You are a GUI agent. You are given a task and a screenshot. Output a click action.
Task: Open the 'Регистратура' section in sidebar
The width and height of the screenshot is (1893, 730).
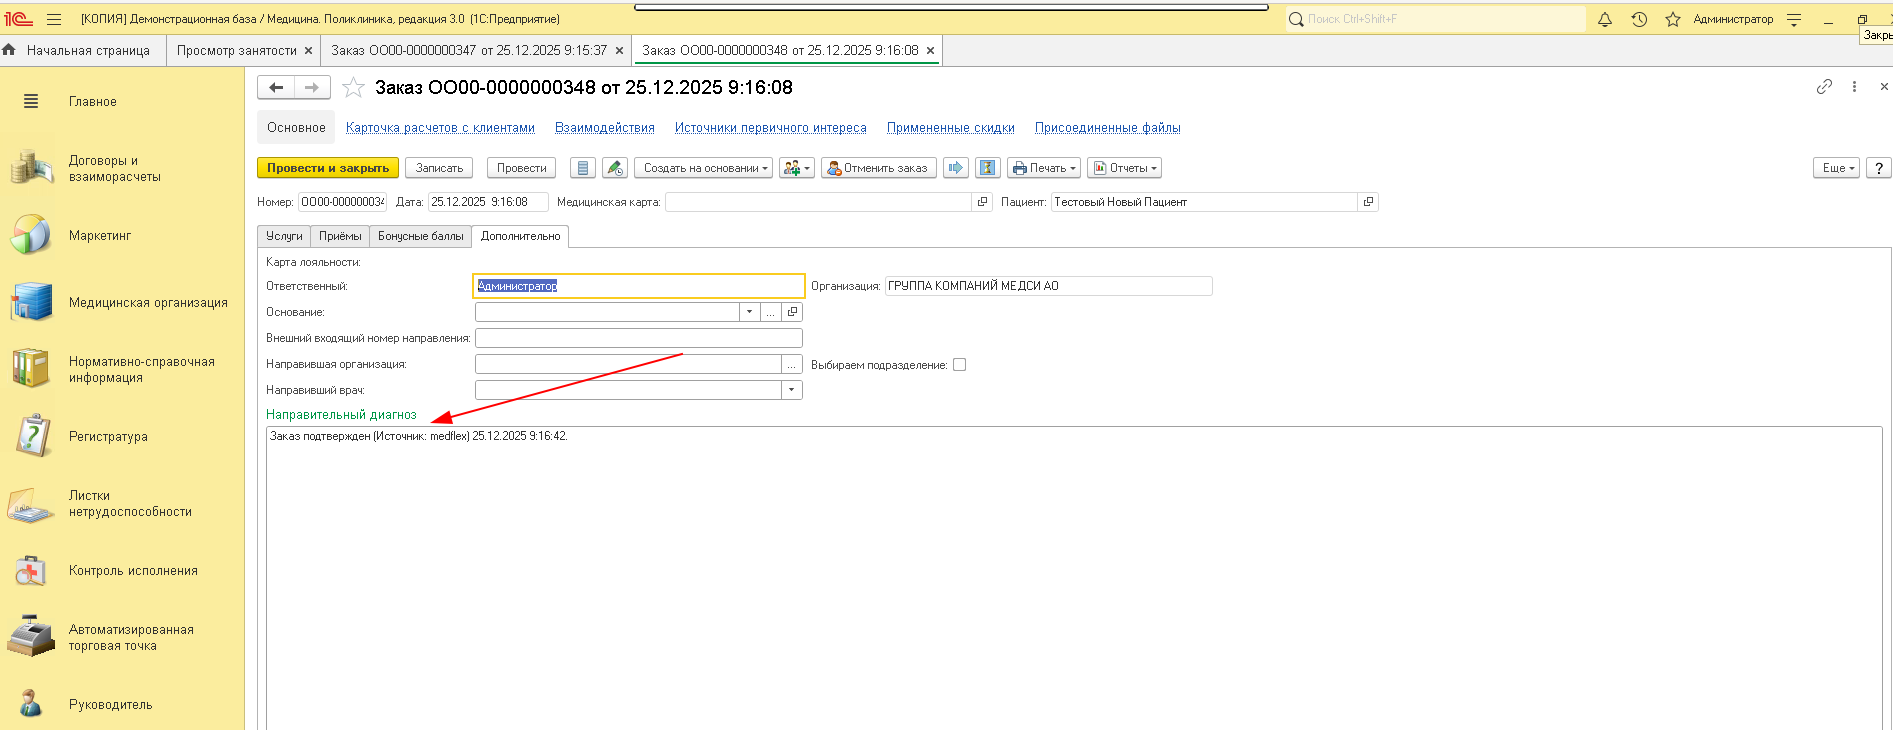pyautogui.click(x=108, y=437)
